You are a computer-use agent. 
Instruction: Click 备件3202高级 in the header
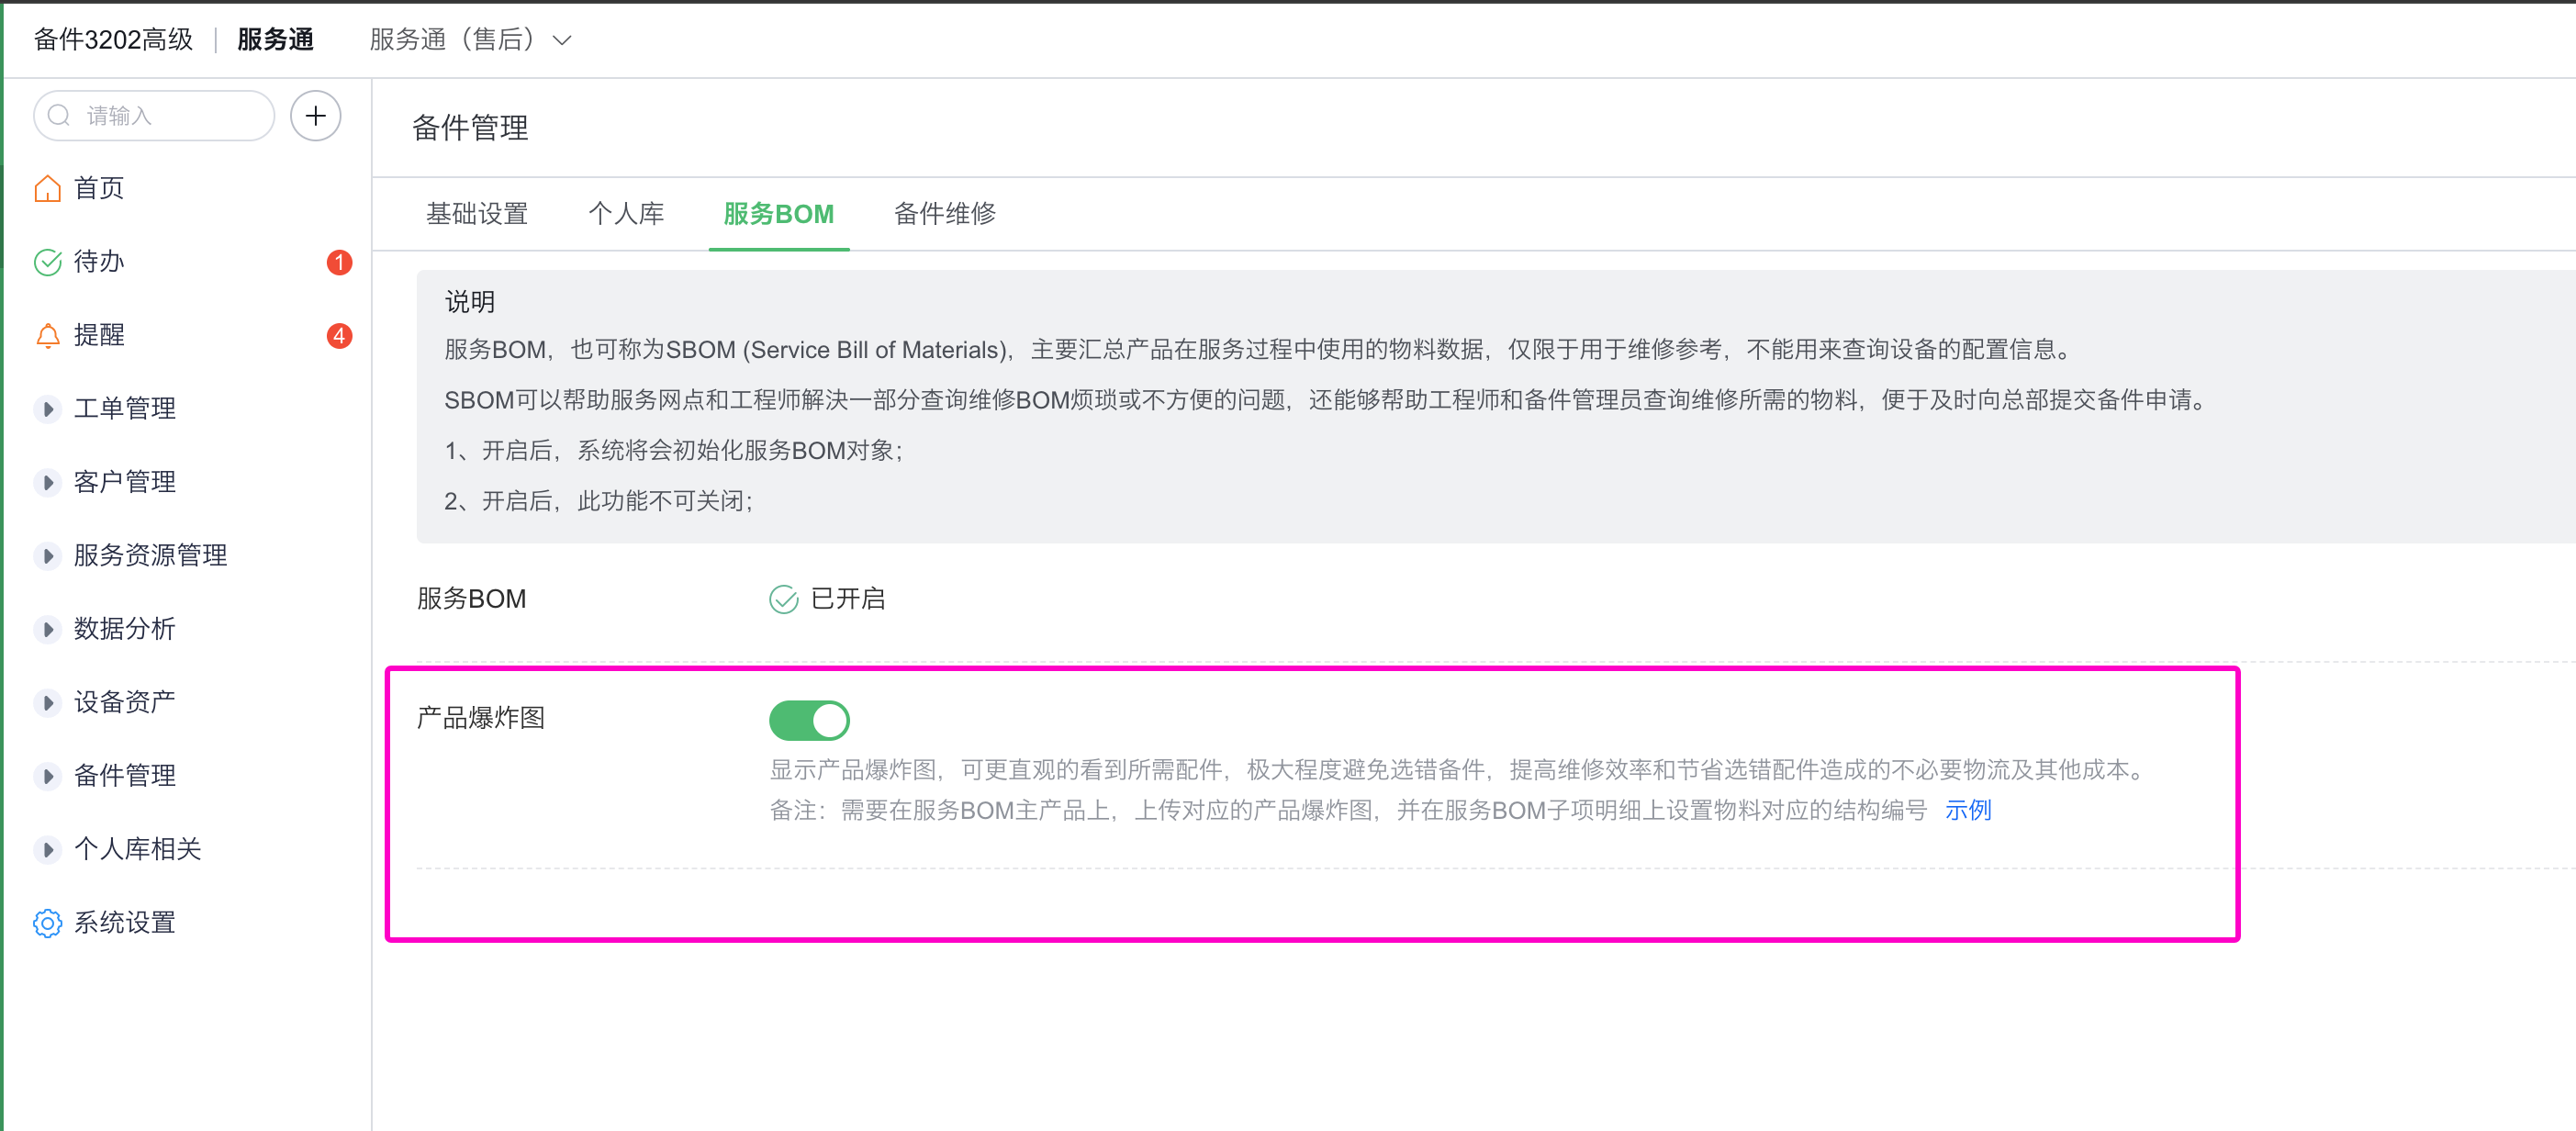pyautogui.click(x=113, y=40)
